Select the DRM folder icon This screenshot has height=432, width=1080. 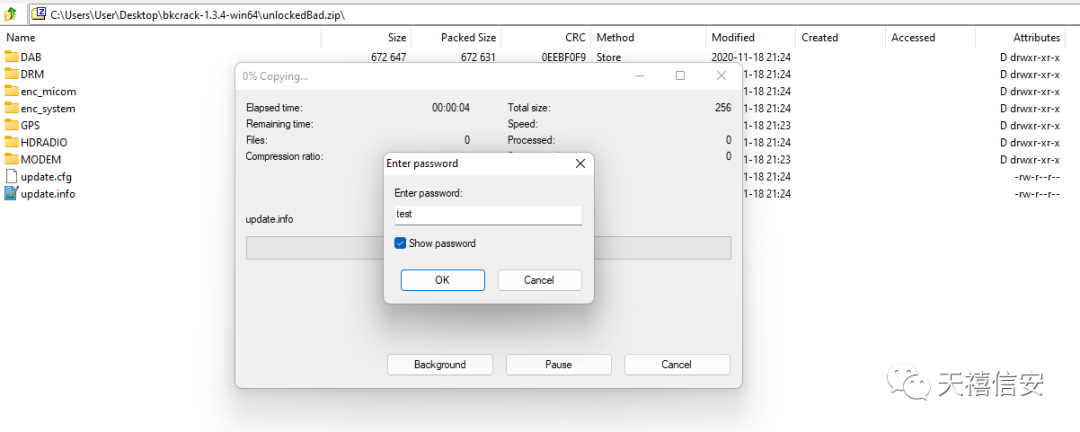11,74
